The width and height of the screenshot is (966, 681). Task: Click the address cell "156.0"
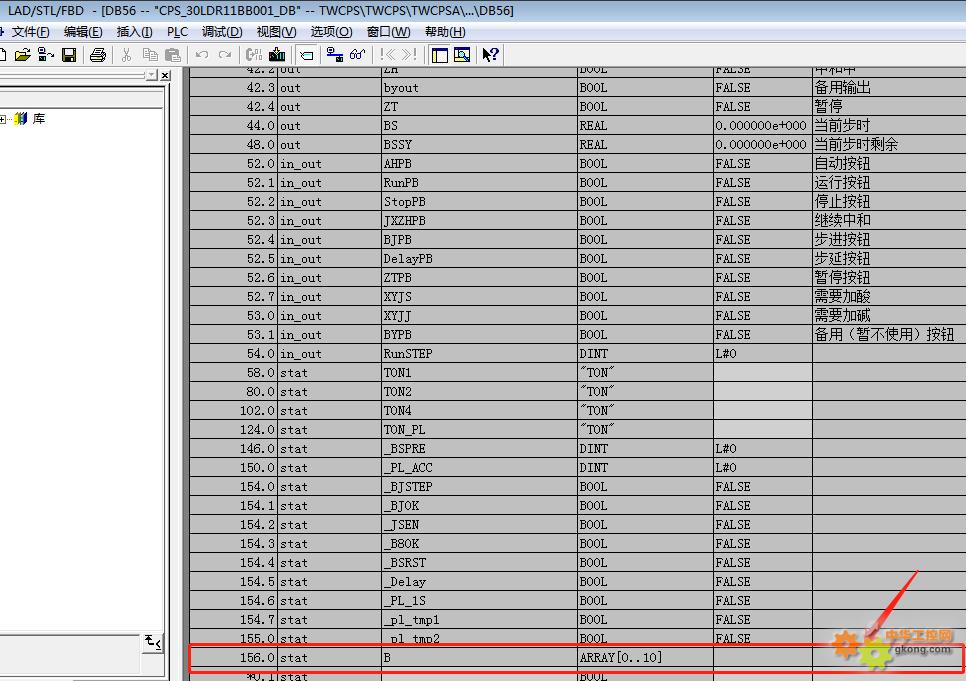click(x=233, y=658)
